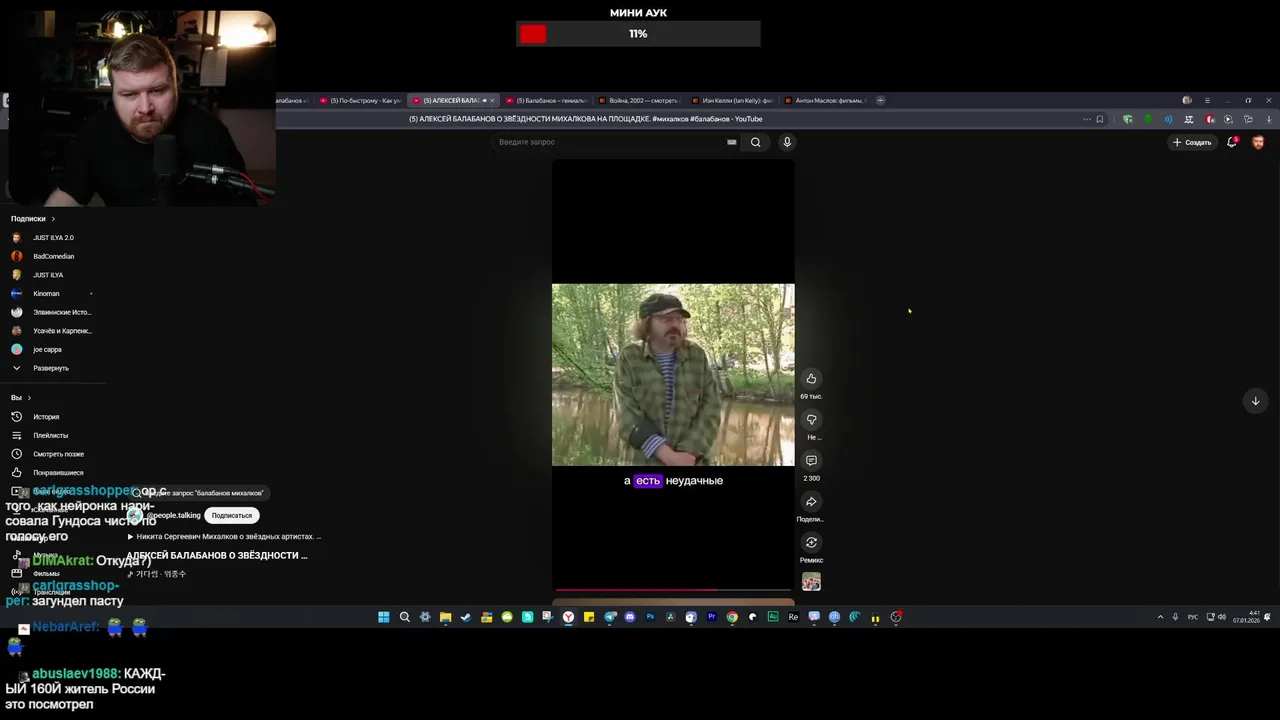Open Windows taskbar search
1280x720 pixels.
[404, 617]
